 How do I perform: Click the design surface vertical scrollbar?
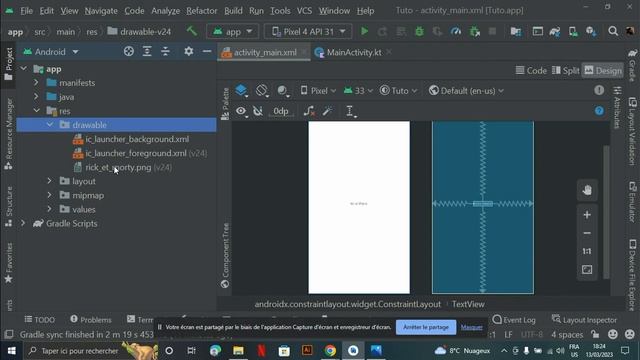pyautogui.click(x=606, y=212)
